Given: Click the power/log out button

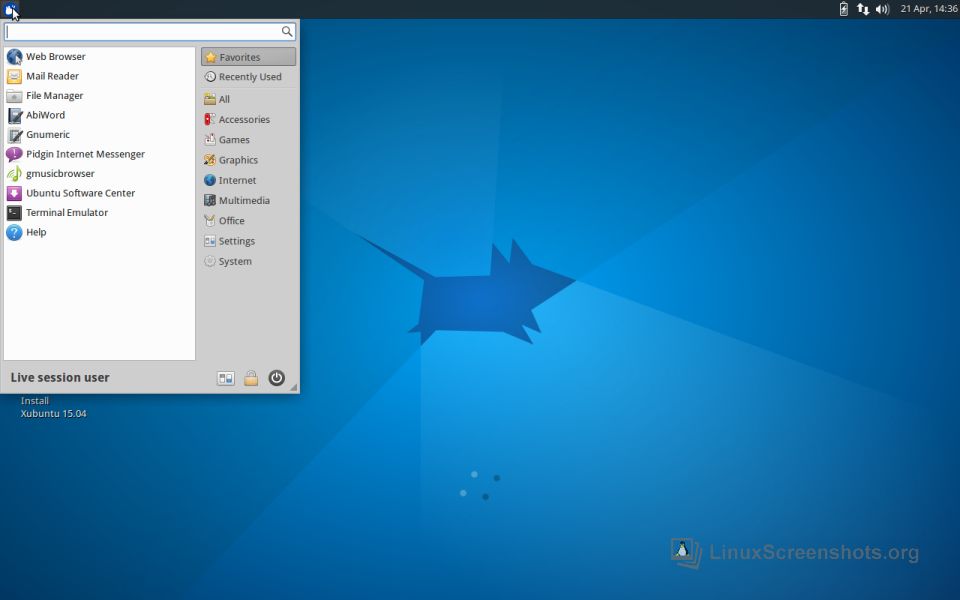Looking at the screenshot, I should tap(277, 378).
